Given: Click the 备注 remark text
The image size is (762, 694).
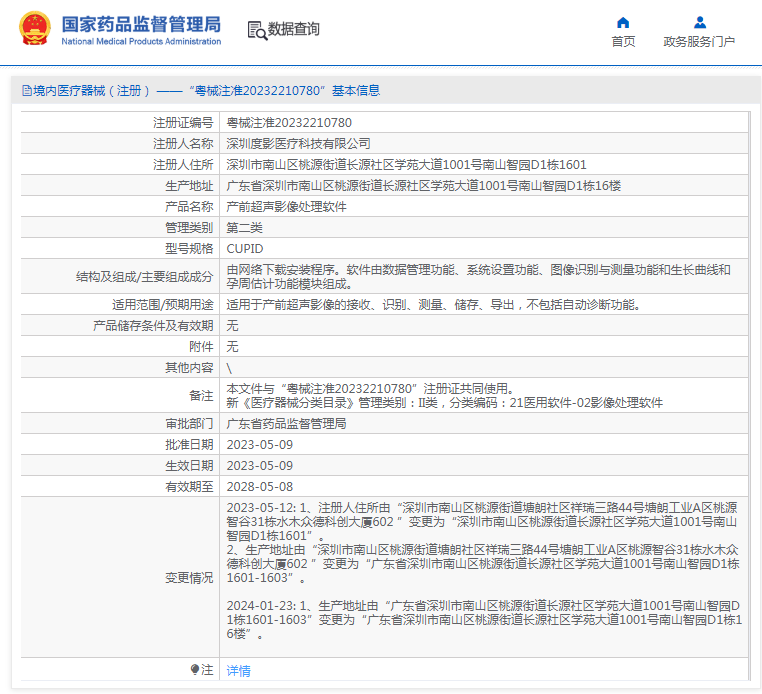Looking at the screenshot, I should point(445,396).
